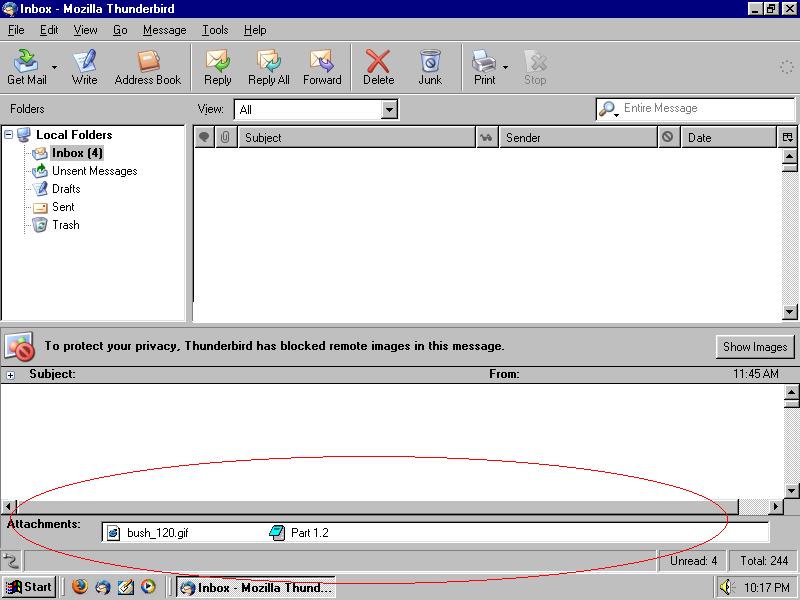Delete the selected message
The height and width of the screenshot is (600, 800).
pos(378,67)
